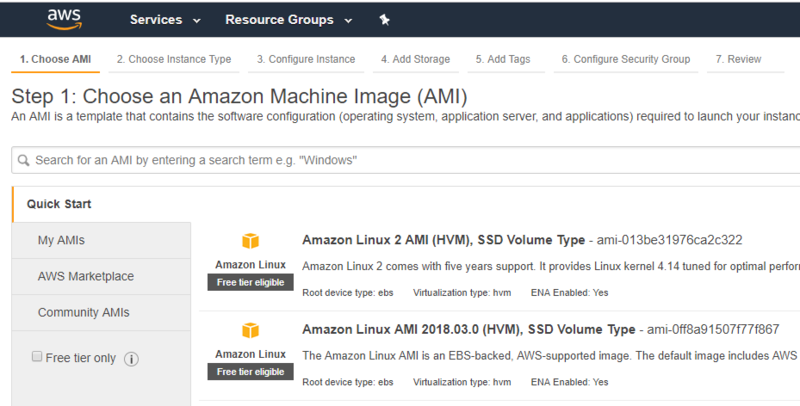Select the 1. Choose AMI step tab

coord(56,59)
